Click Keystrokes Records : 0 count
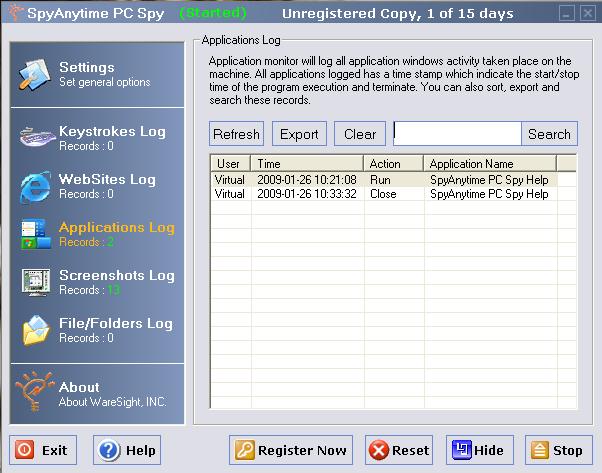This screenshot has width=602, height=473. click(86, 146)
